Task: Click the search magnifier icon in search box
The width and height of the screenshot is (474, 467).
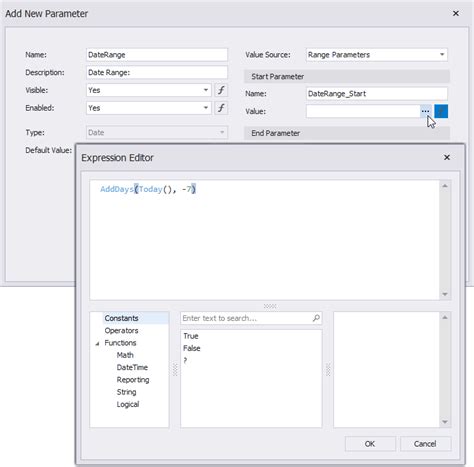Action: click(316, 318)
